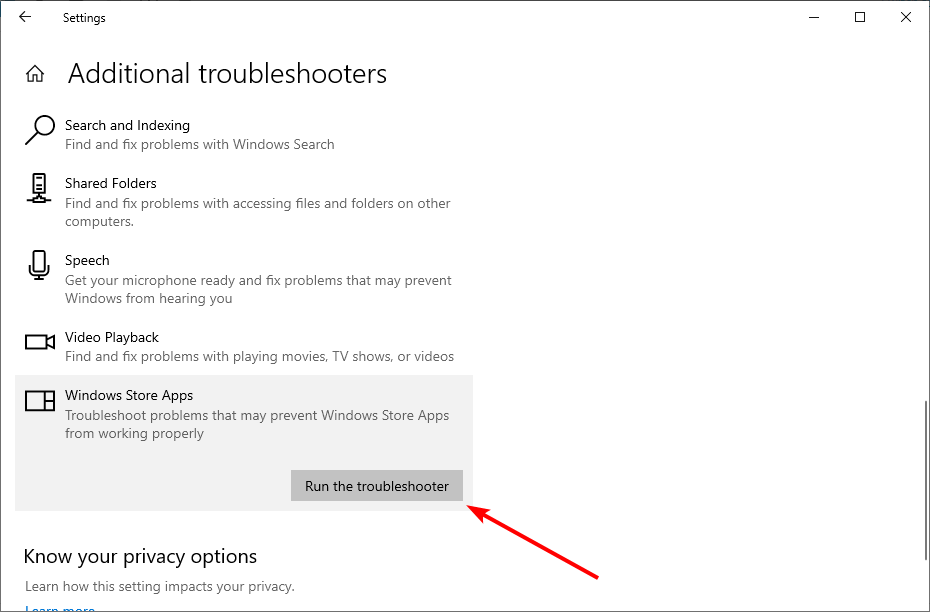Screen dimensions: 930x612
Task: Click the Search and Indexing magnifier icon
Action: tap(39, 130)
